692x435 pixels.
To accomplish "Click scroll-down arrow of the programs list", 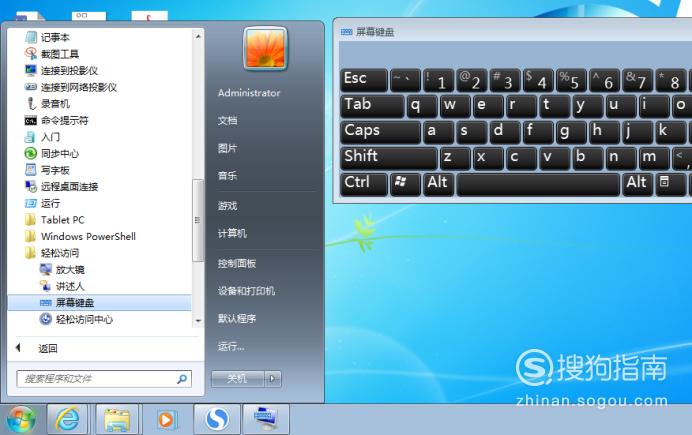I will 198,321.
